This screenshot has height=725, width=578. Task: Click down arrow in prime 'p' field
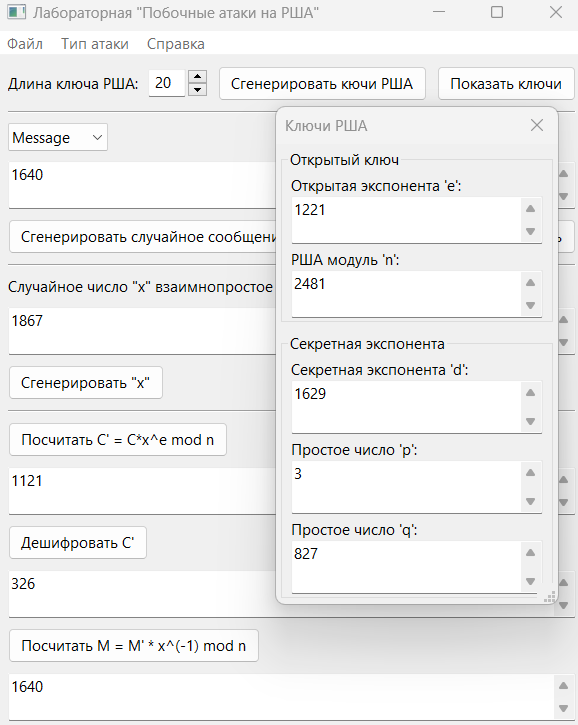coord(530,501)
